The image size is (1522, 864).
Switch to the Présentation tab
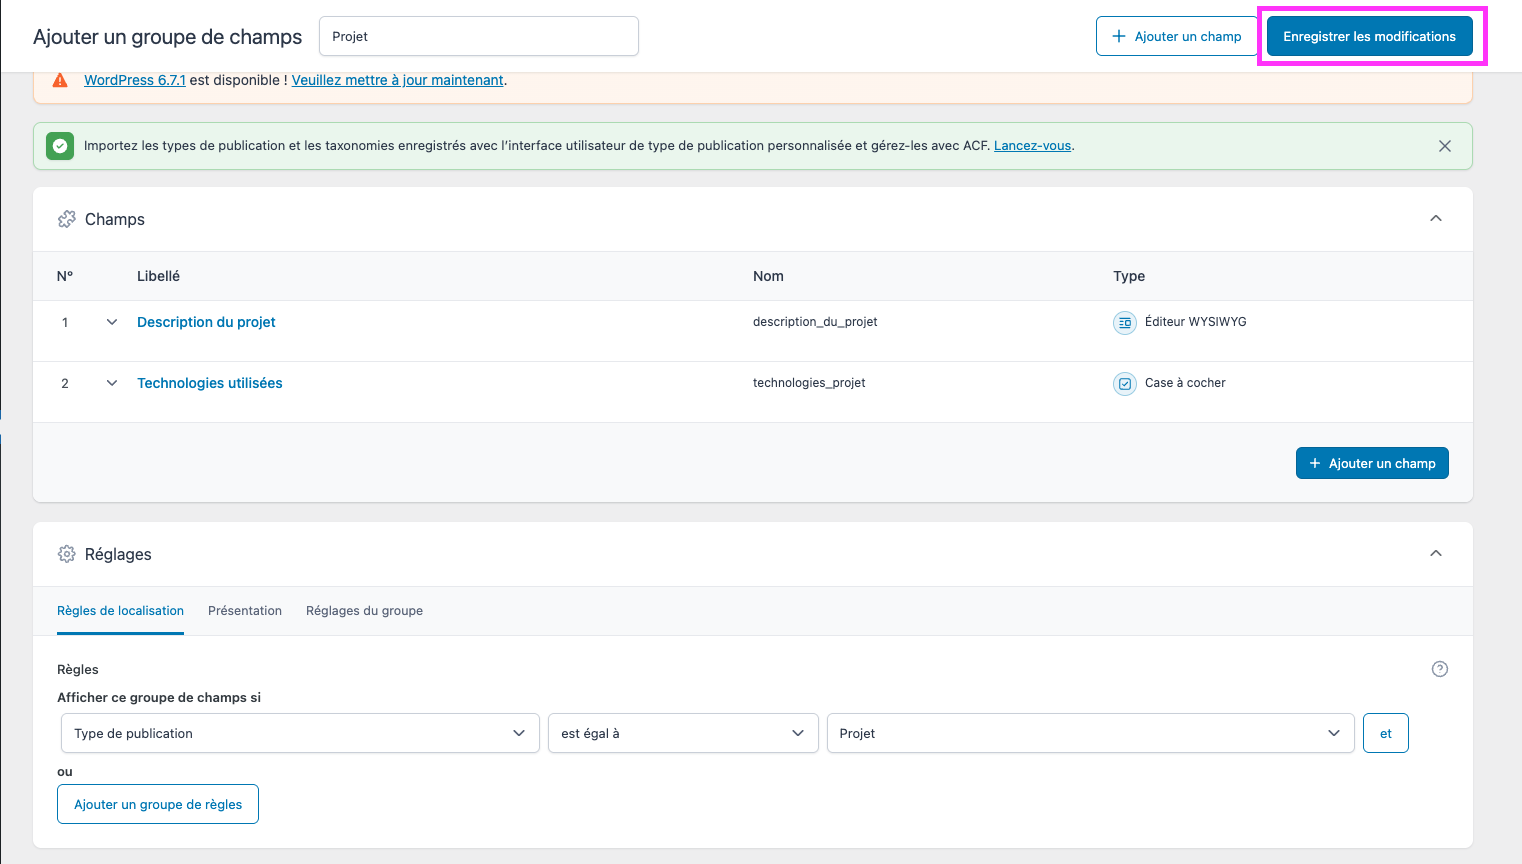pos(245,611)
